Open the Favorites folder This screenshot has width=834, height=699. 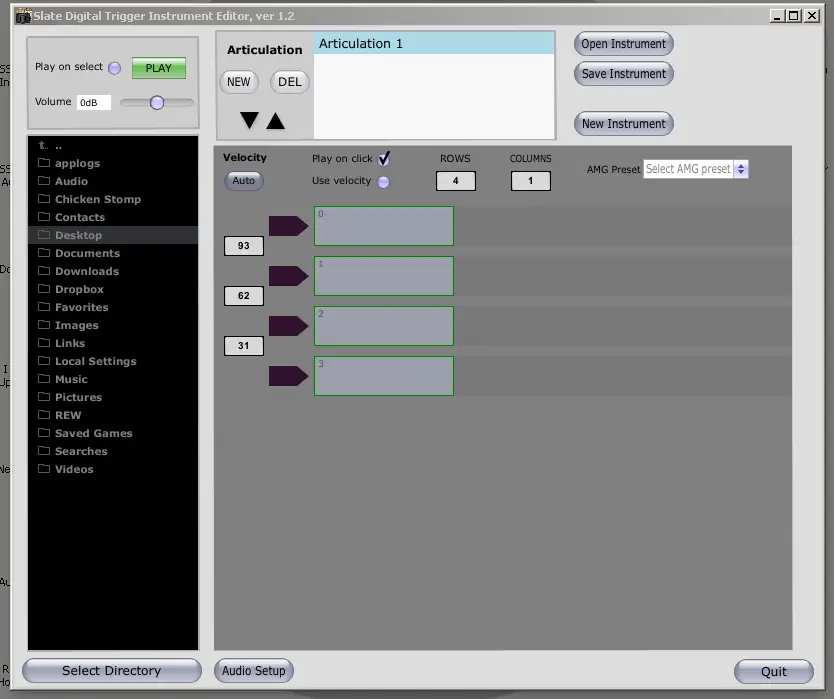click(x=113, y=307)
